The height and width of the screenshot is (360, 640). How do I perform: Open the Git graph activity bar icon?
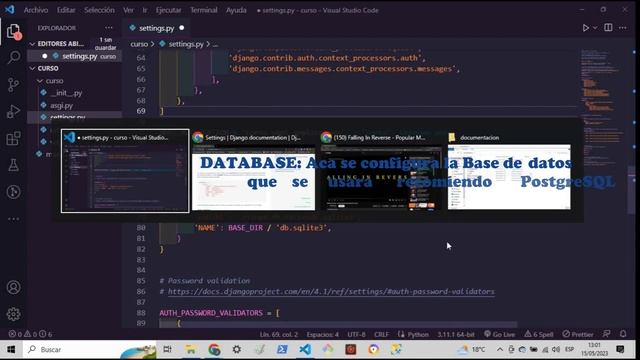(13, 192)
